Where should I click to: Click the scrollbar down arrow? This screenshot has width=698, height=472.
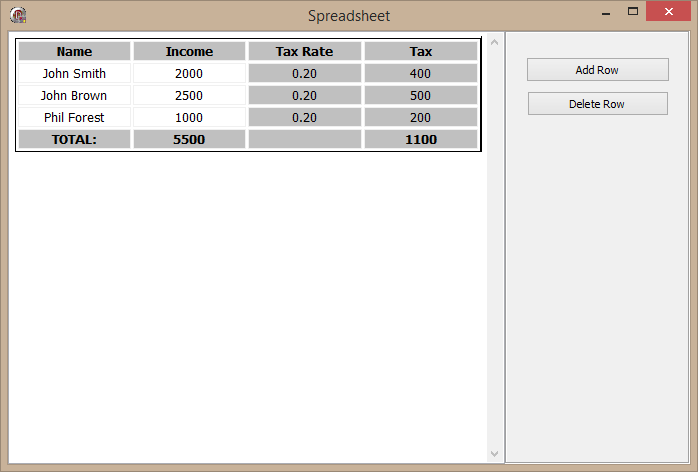point(494,454)
